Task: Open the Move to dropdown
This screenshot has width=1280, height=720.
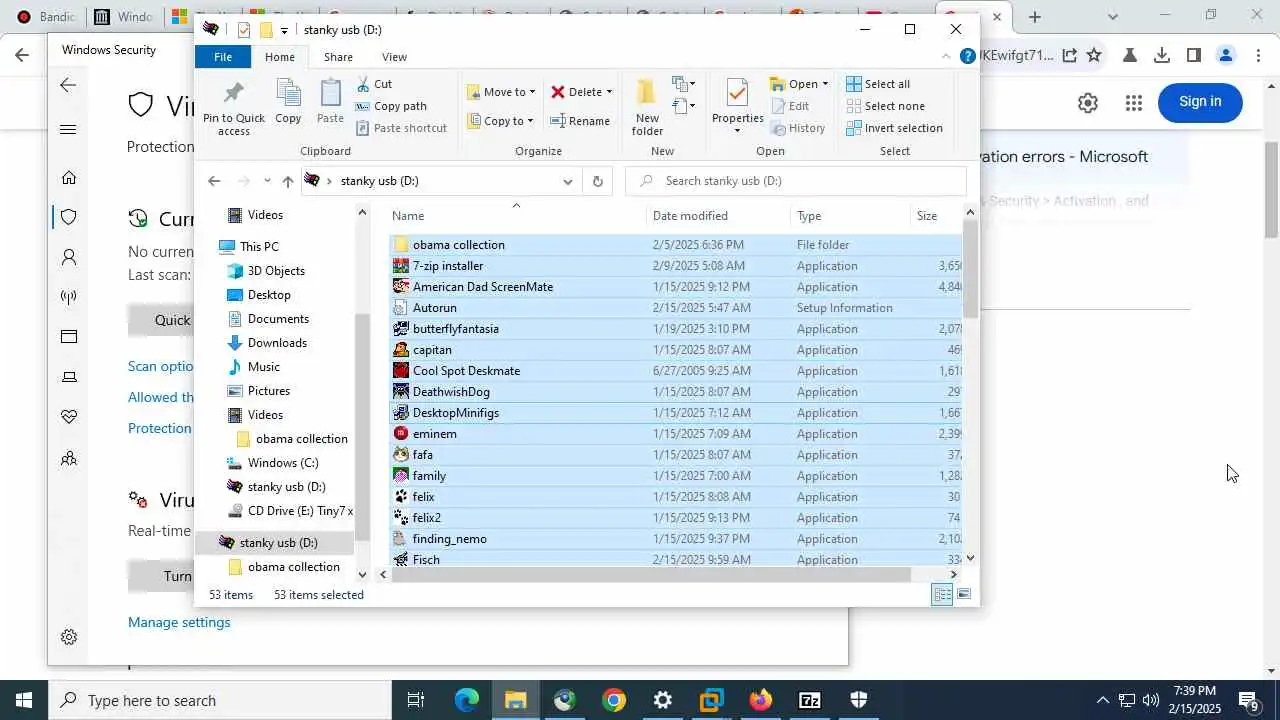Action: [501, 92]
